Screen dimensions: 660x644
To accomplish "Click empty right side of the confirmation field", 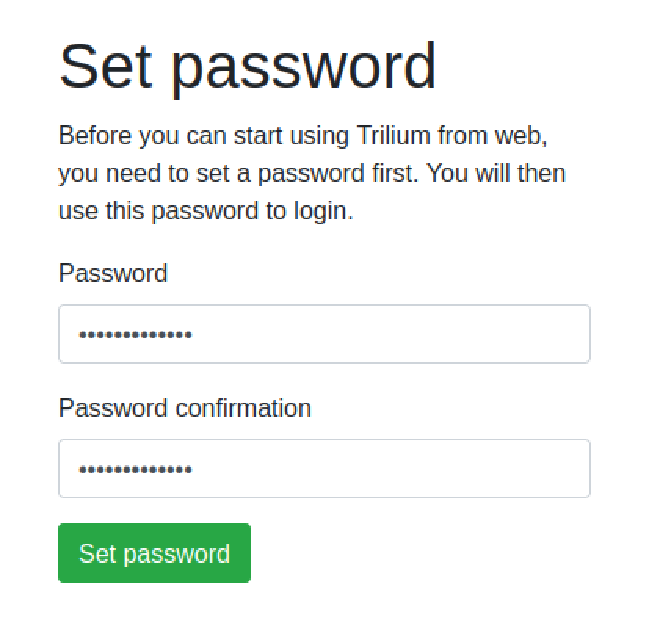I will [480, 468].
